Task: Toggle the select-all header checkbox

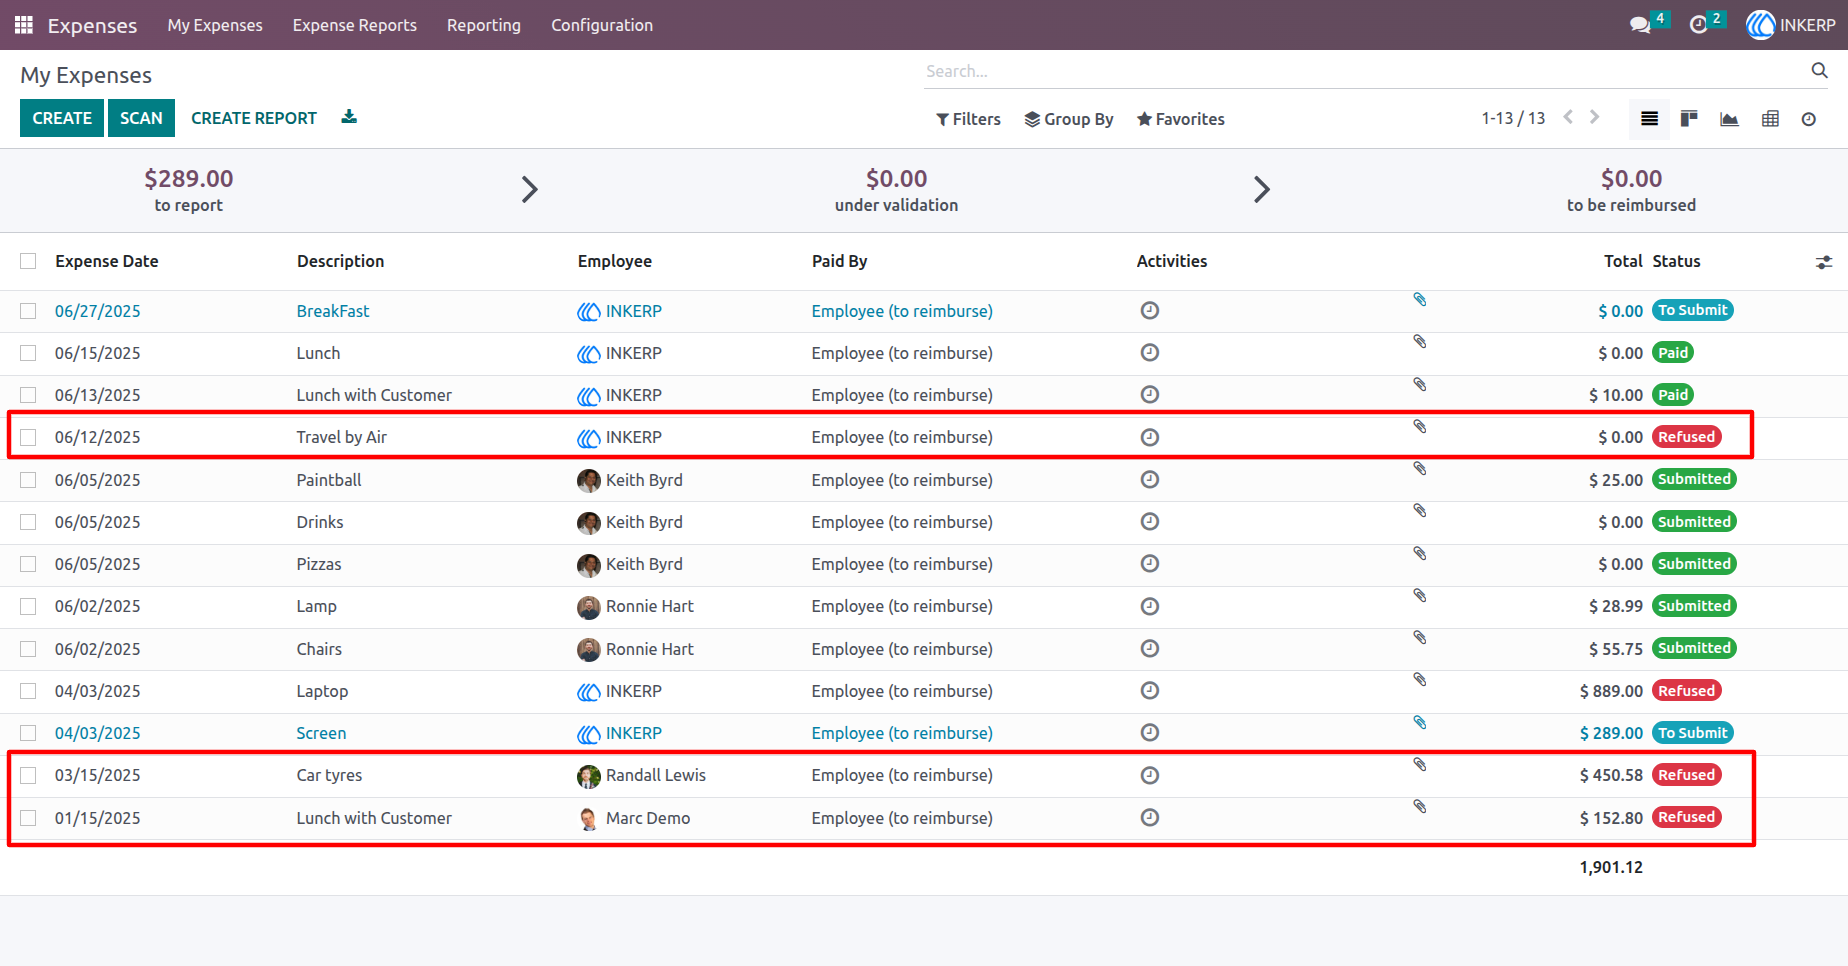Action: [x=28, y=261]
